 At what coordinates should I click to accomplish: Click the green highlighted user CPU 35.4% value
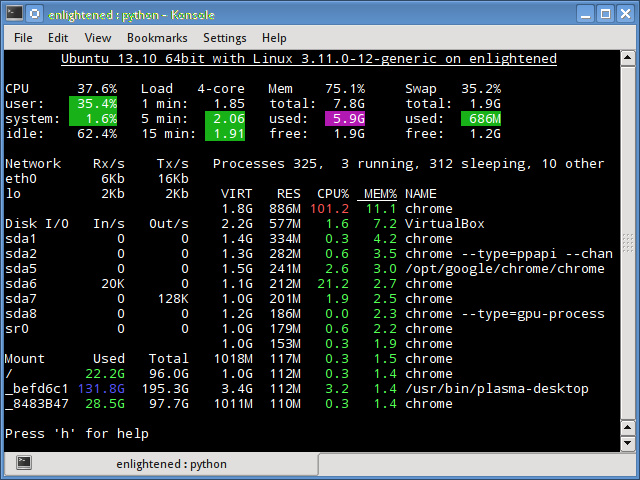coord(94,103)
